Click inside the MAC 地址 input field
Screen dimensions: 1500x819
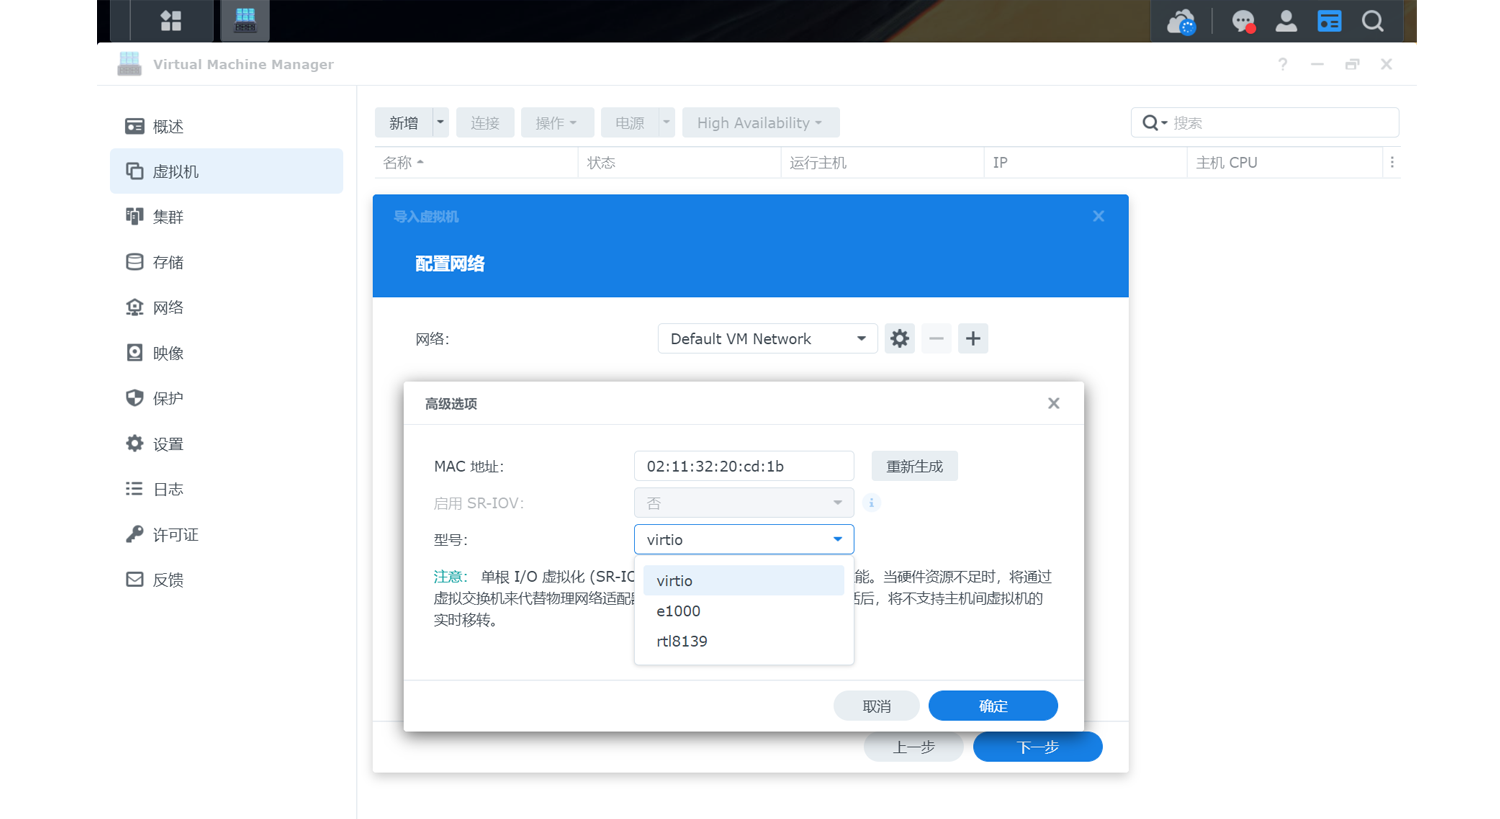tap(743, 465)
